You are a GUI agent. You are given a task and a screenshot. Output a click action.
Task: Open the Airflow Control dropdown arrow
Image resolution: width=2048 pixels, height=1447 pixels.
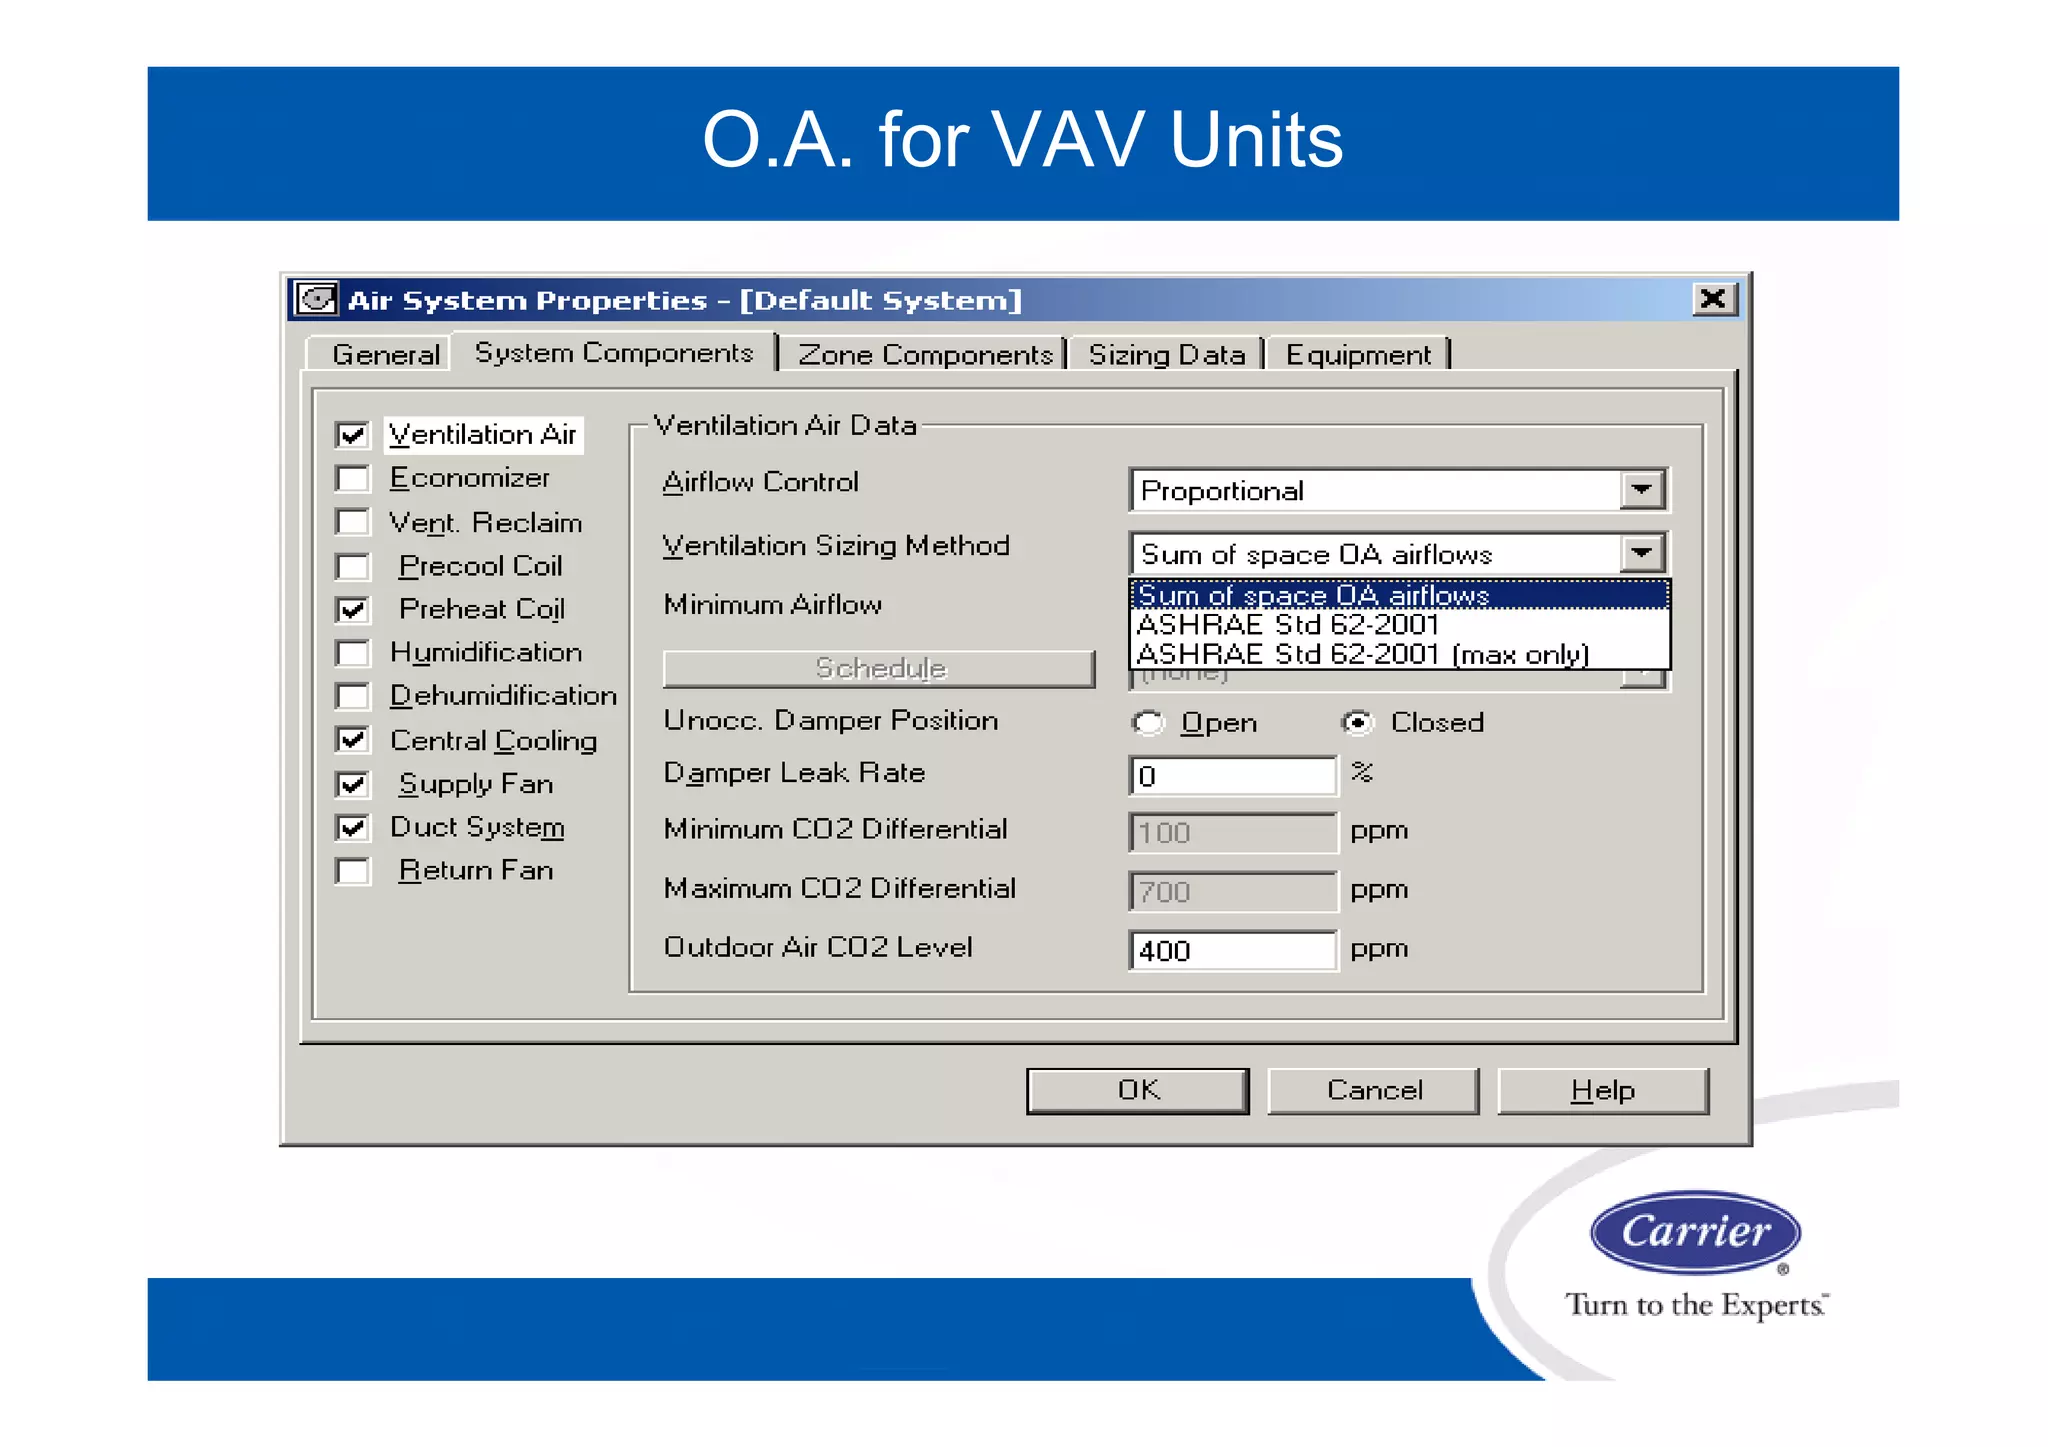1641,490
